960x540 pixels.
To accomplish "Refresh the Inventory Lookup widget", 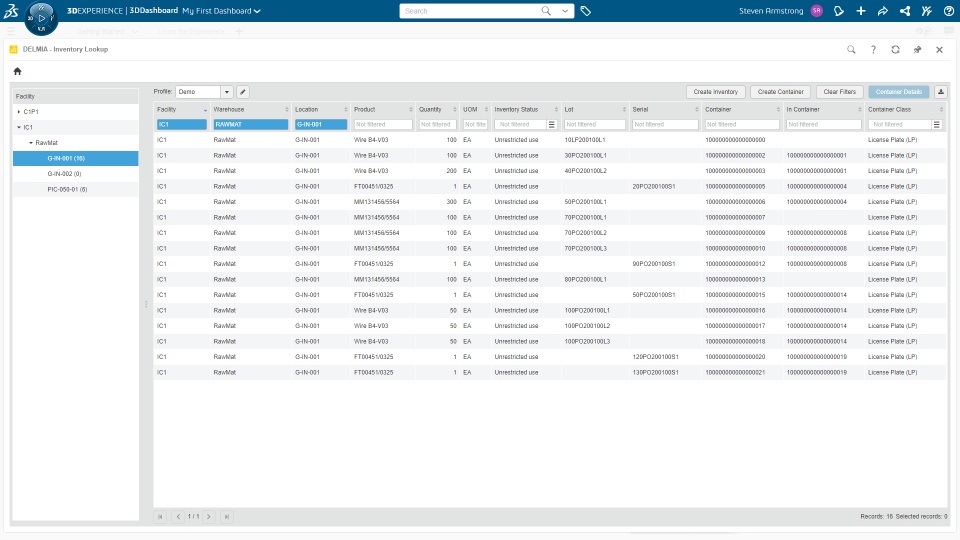I will click(x=895, y=50).
